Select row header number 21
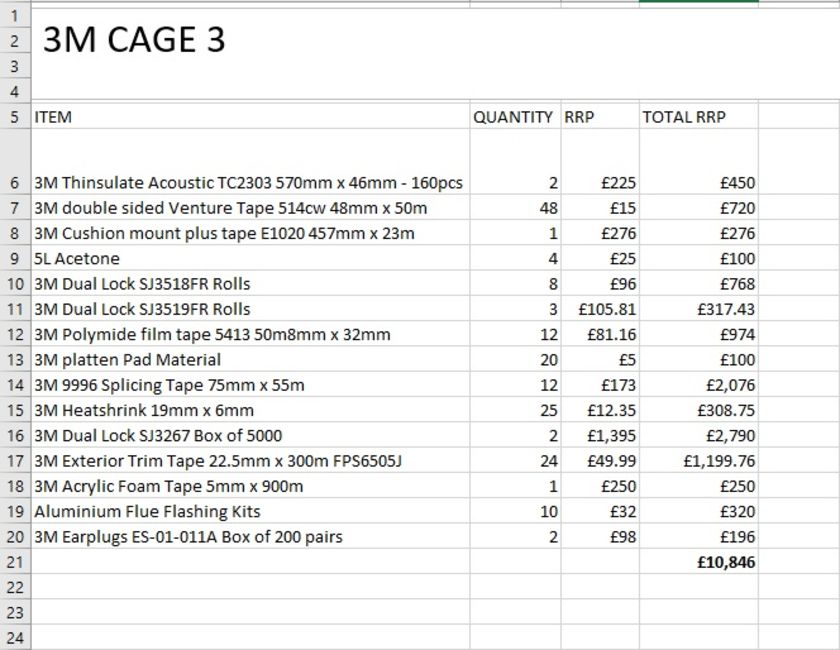 click(14, 562)
